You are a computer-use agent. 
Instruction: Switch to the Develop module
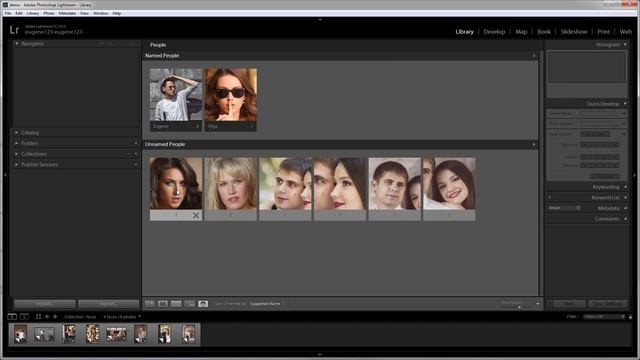494,32
